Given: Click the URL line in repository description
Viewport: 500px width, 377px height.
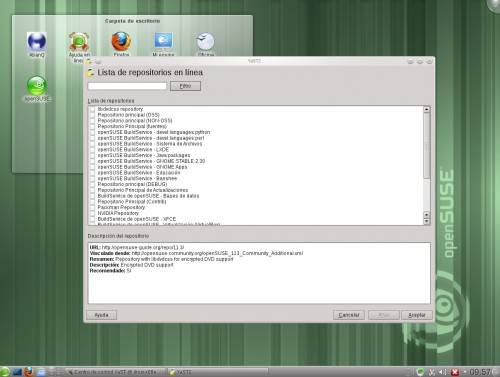Looking at the screenshot, I should point(137,247).
